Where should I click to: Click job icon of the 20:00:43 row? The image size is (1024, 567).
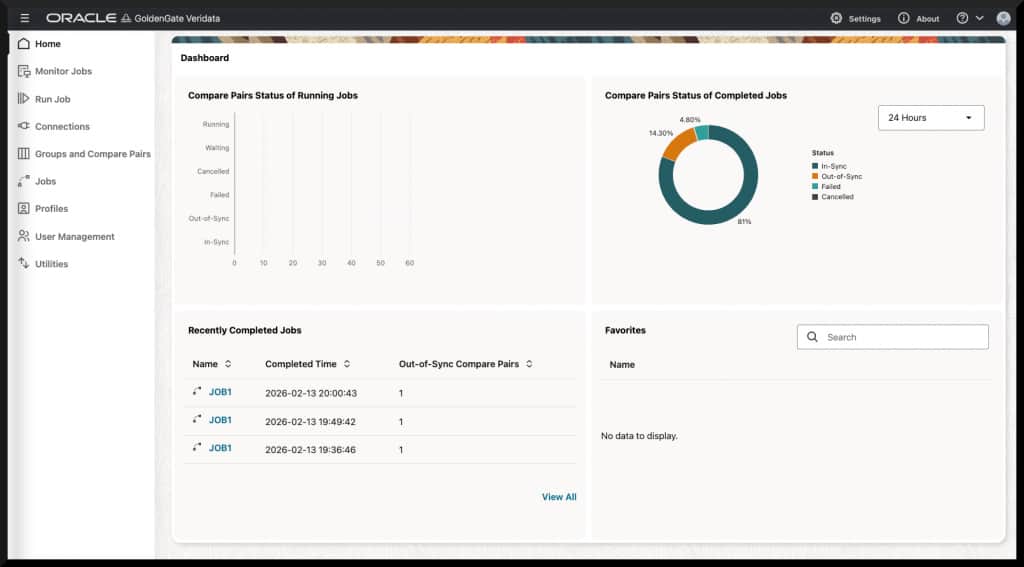[x=197, y=391]
